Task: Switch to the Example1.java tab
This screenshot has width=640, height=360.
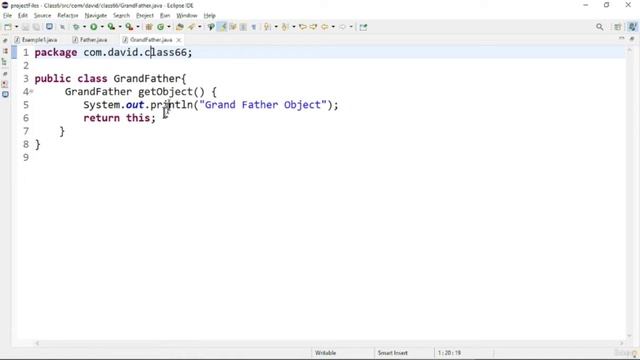Action: (x=36, y=40)
